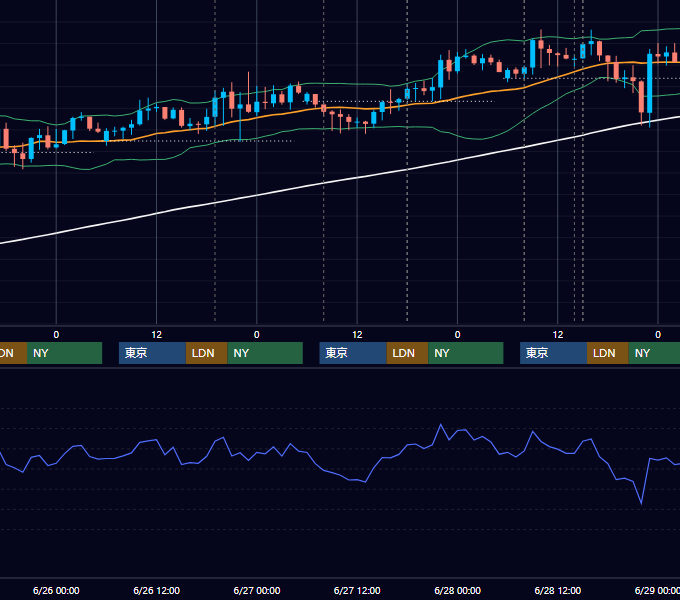The image size is (680, 600).
Task: Click the NY session block near 6/29 00:00
Action: point(654,353)
